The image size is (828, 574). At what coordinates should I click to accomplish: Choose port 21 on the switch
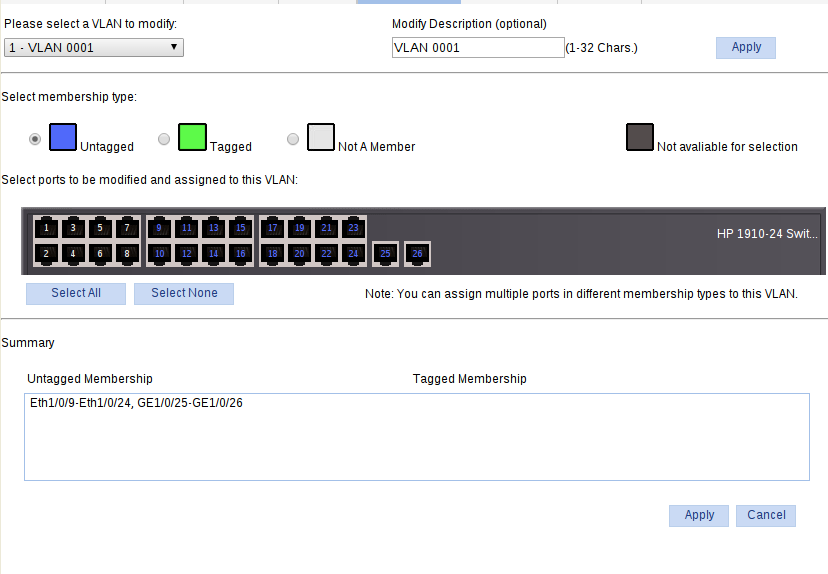326,228
